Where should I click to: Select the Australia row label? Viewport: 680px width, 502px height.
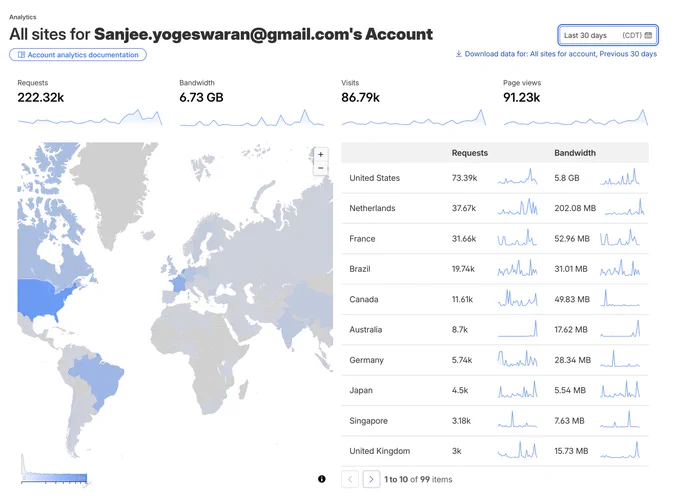pyautogui.click(x=366, y=330)
